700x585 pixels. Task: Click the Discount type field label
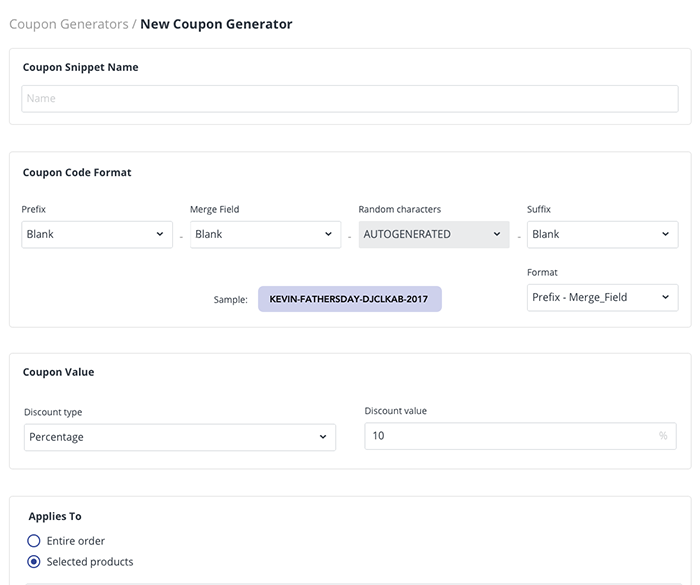tap(52, 412)
